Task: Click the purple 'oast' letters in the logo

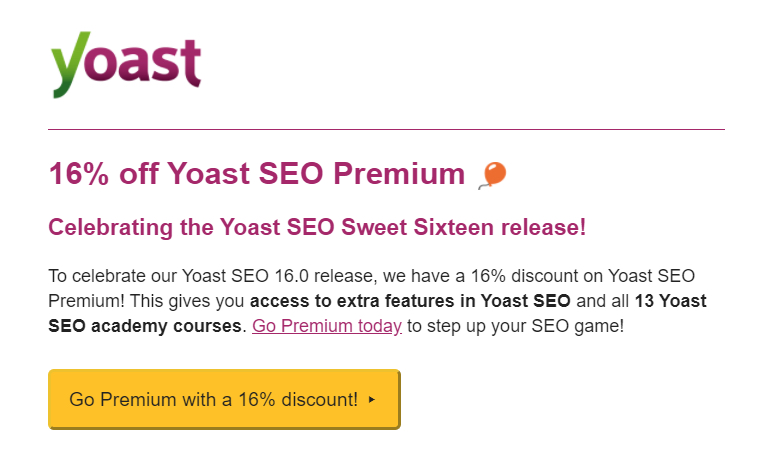Action: [x=145, y=60]
